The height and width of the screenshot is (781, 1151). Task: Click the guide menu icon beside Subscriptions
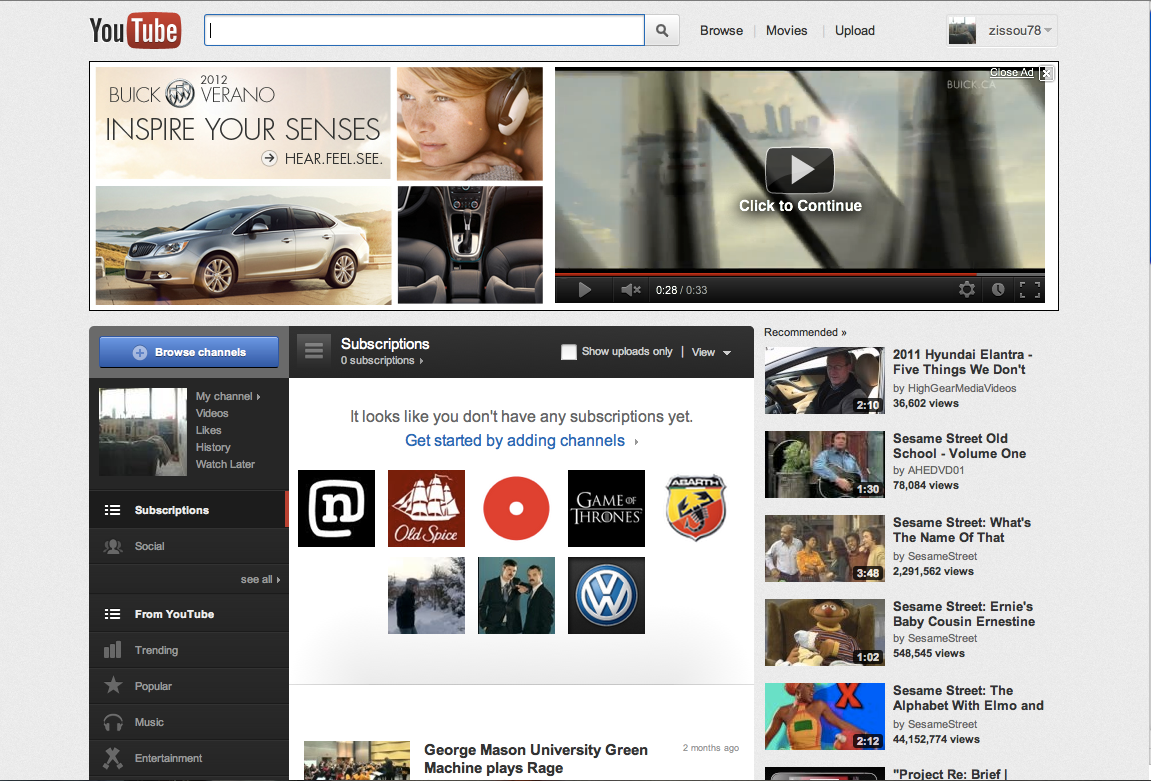point(313,351)
